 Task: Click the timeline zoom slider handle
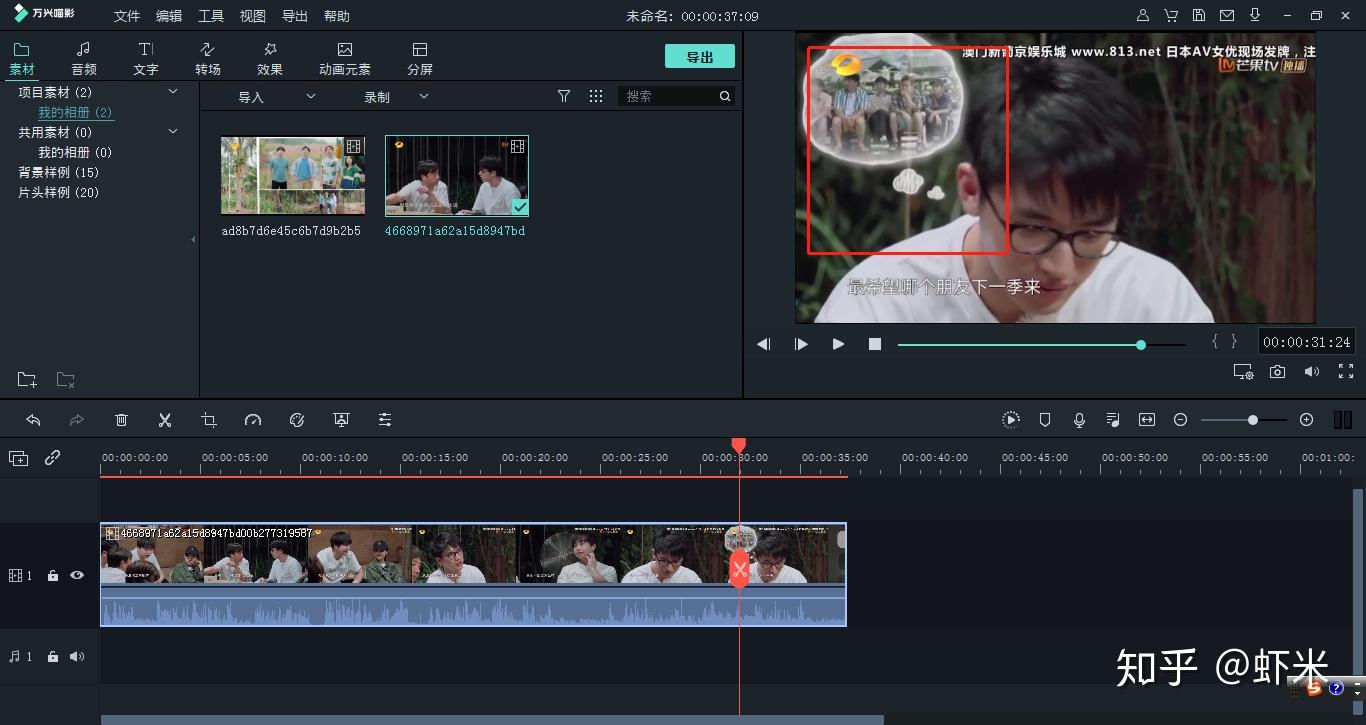click(1252, 420)
